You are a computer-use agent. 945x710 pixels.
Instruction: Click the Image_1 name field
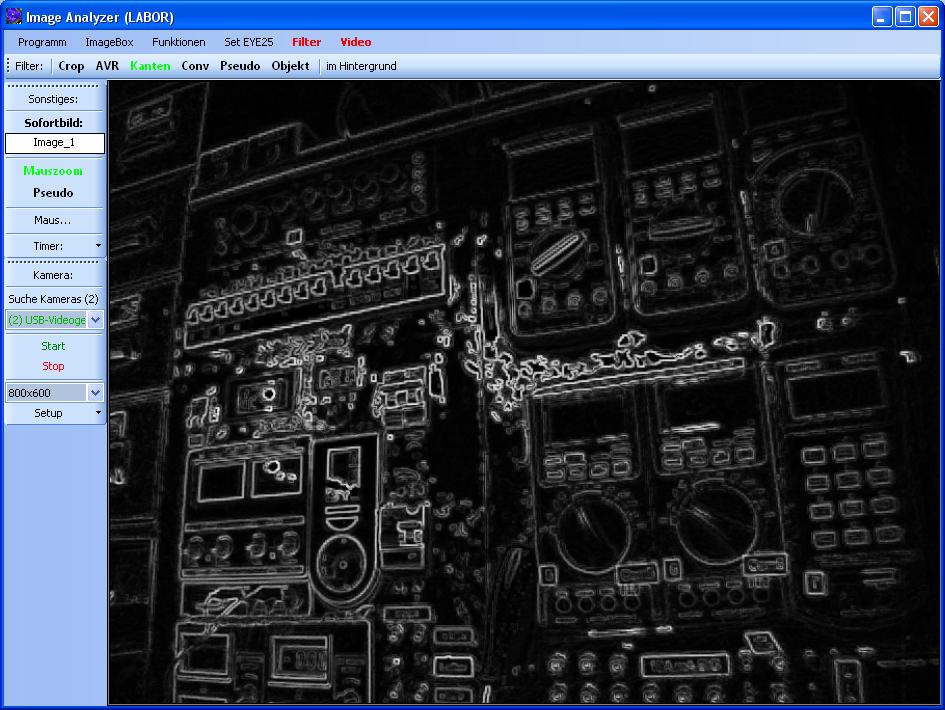[54, 143]
